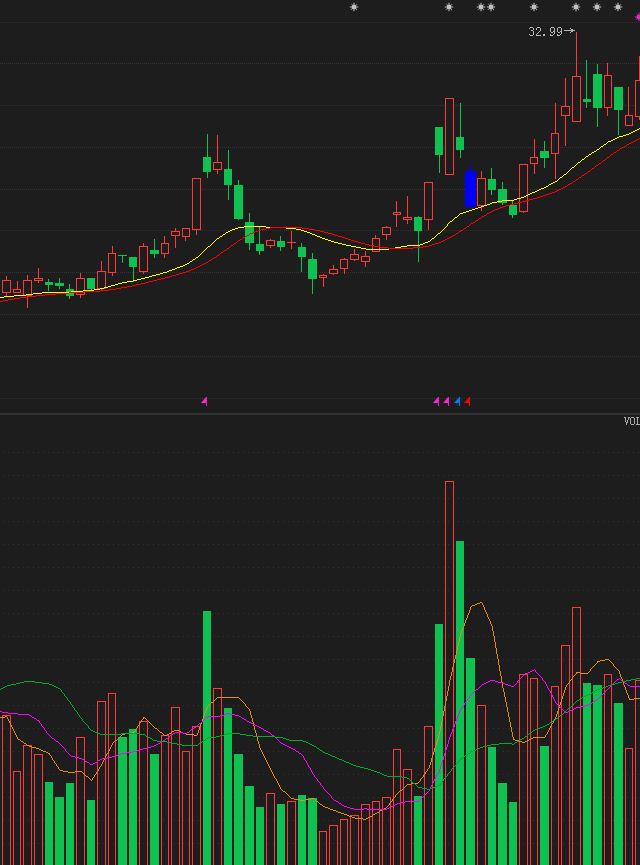Click the second star marker from the right
640x865 pixels.
coord(597,7)
